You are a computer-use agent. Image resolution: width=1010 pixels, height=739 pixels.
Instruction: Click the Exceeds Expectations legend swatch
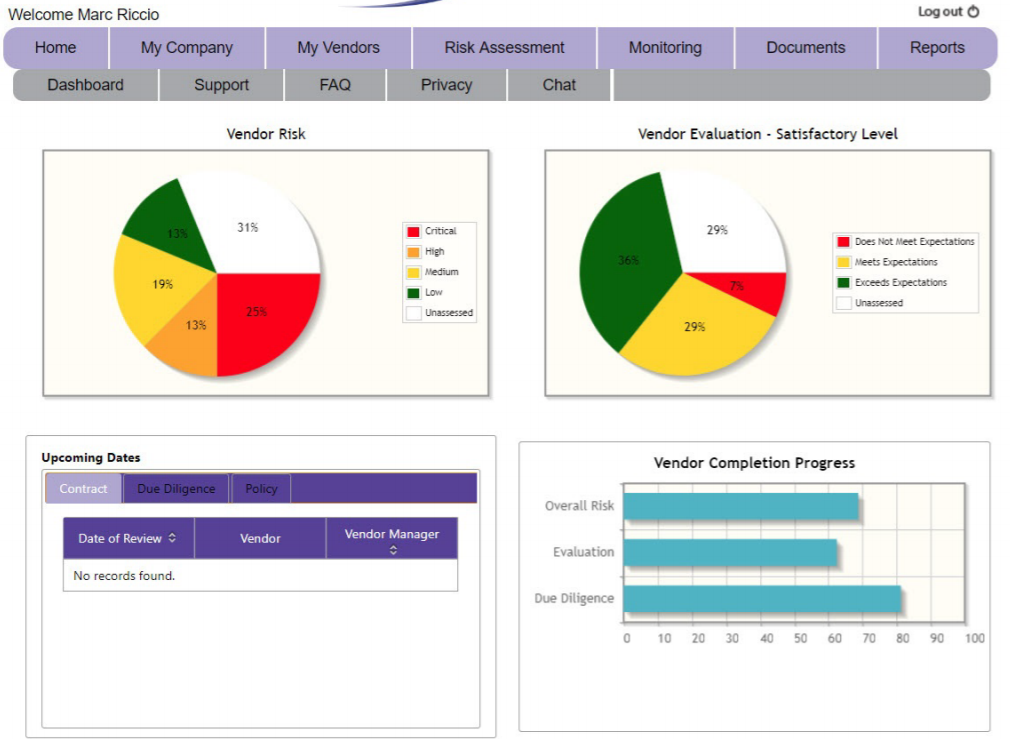coord(845,283)
